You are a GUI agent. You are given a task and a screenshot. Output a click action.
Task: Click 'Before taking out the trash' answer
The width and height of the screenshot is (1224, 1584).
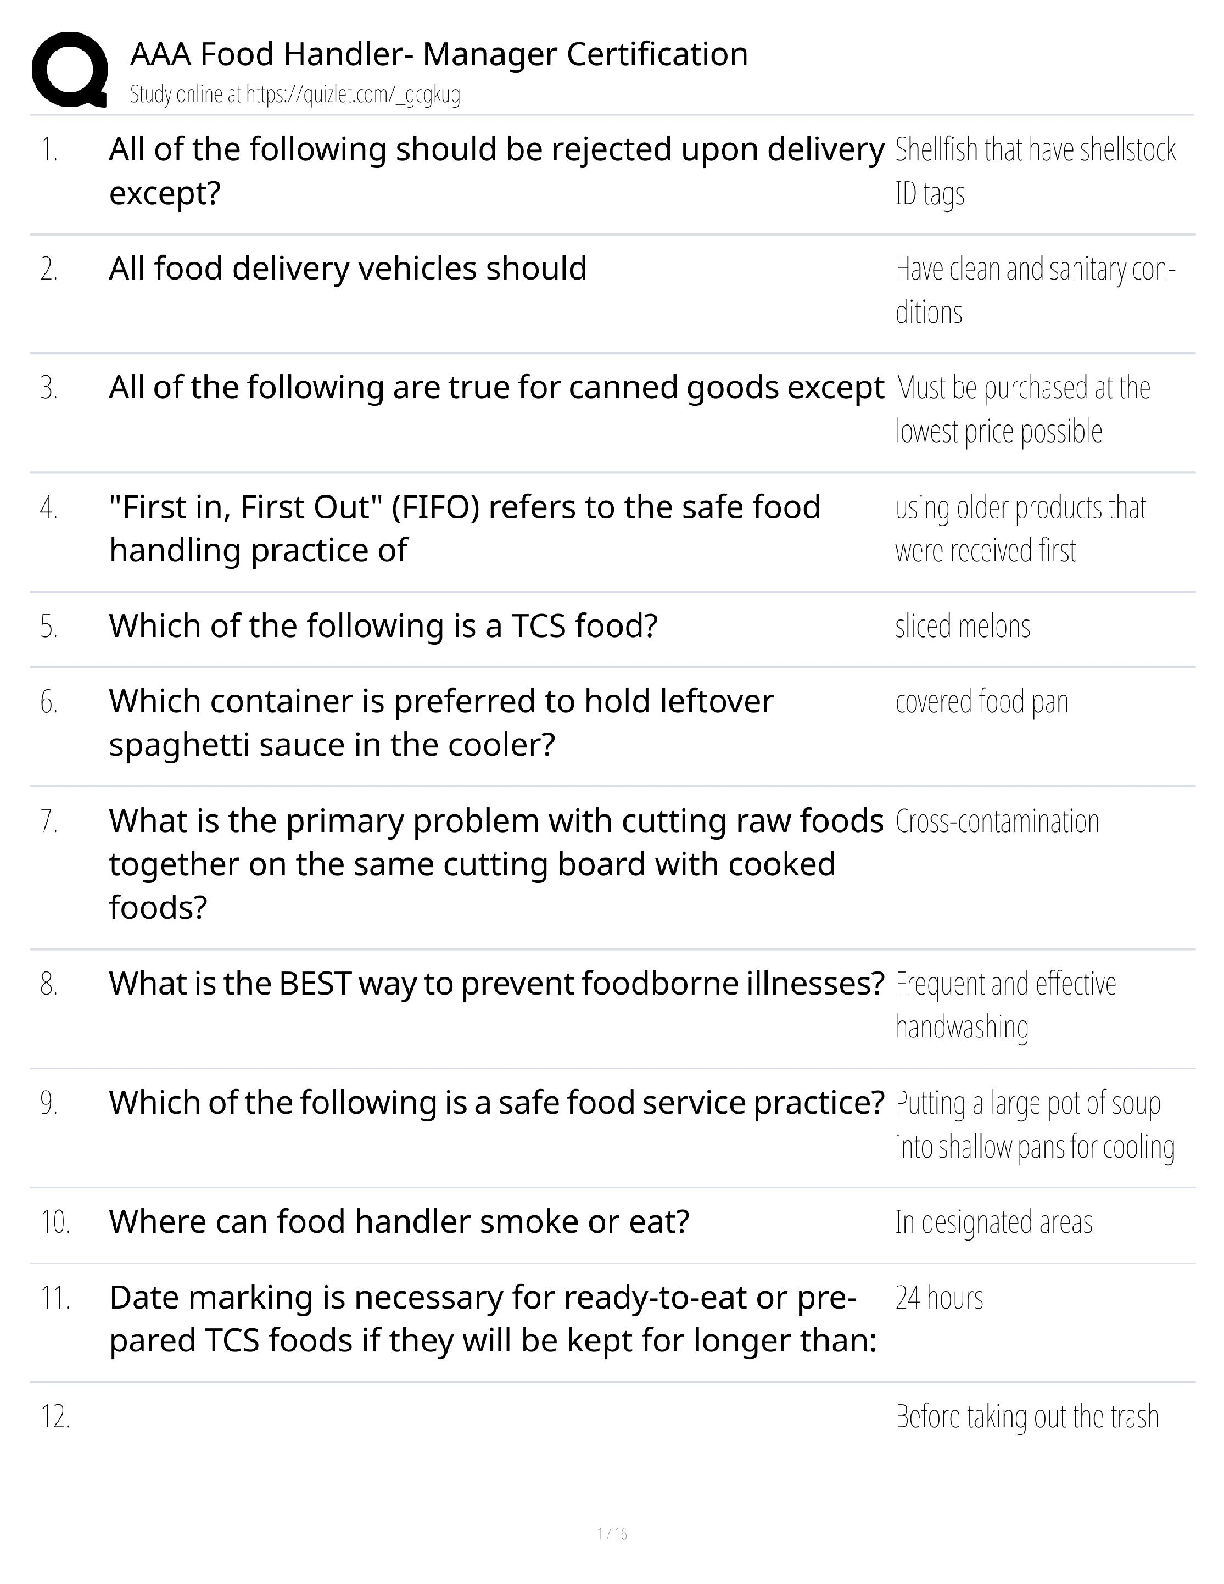coord(1027,1417)
